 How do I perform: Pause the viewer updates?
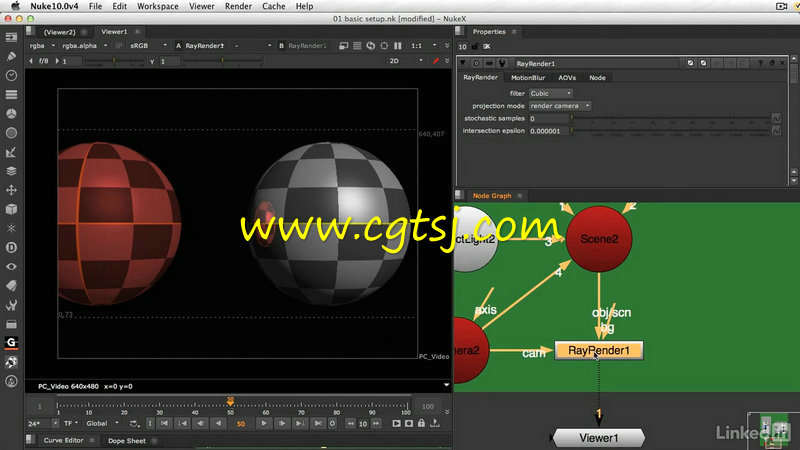397,45
